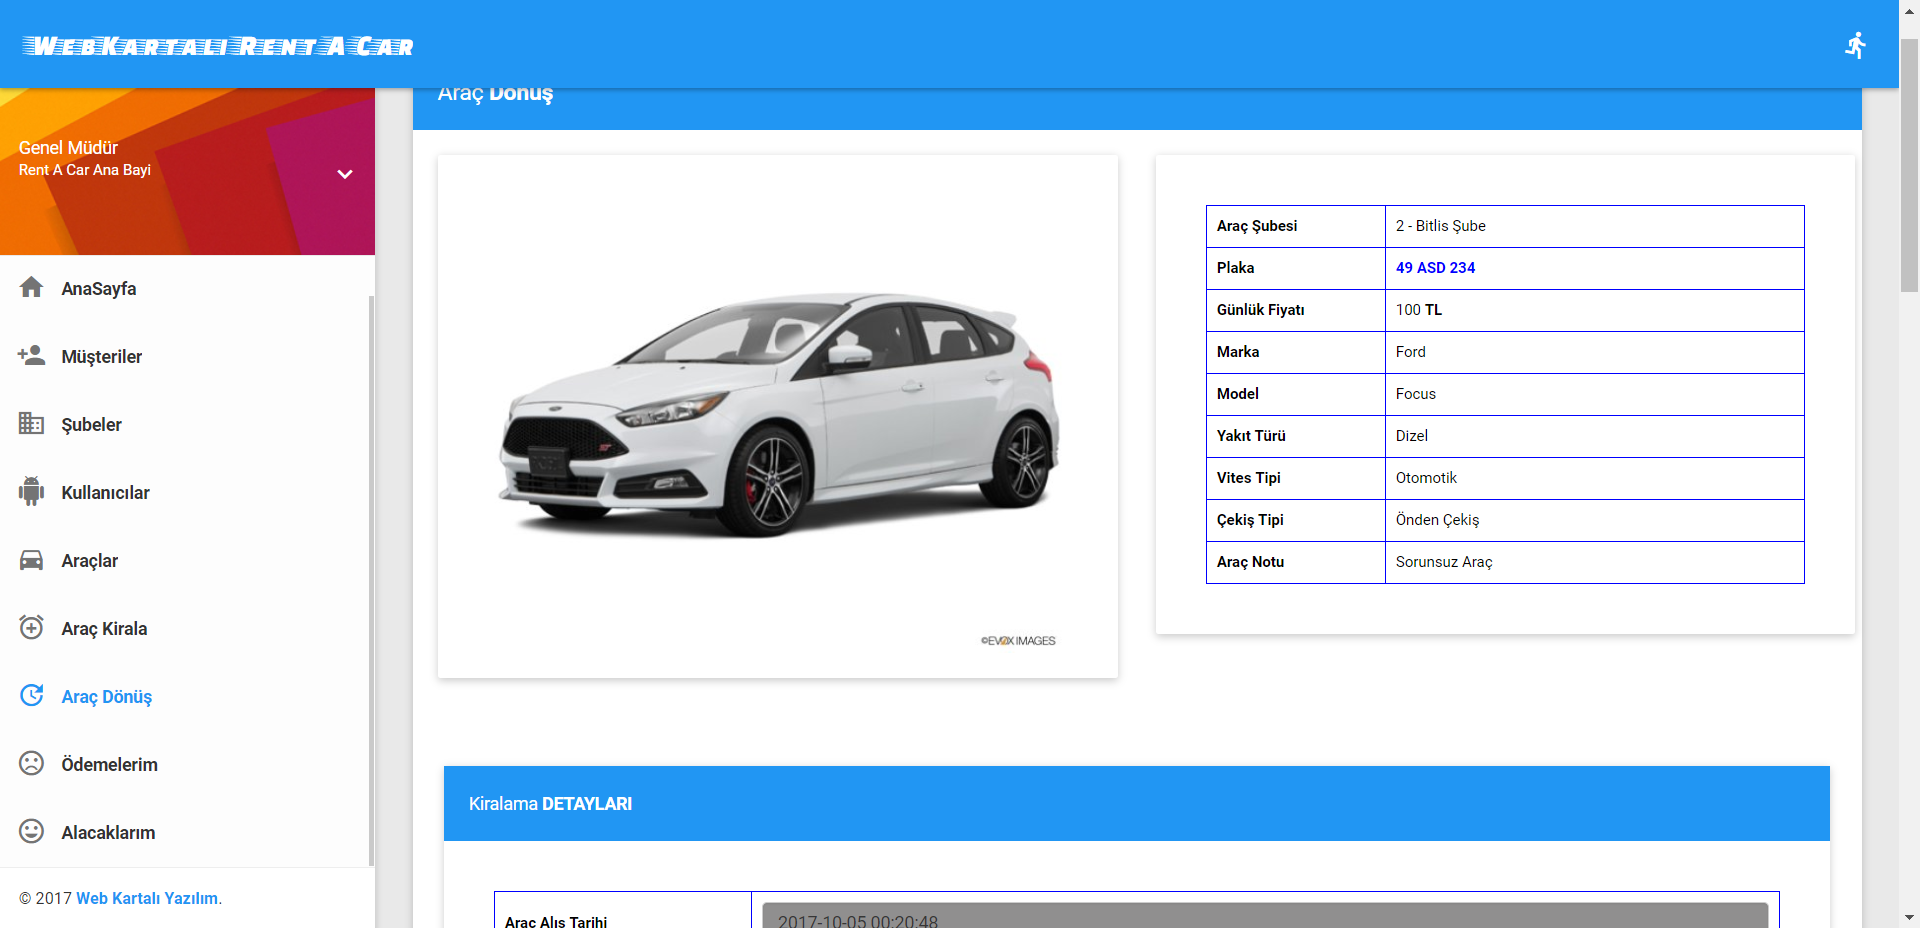The height and width of the screenshot is (928, 1920).
Task: Click the home icon beside AnaSayfa
Action: (x=31, y=288)
